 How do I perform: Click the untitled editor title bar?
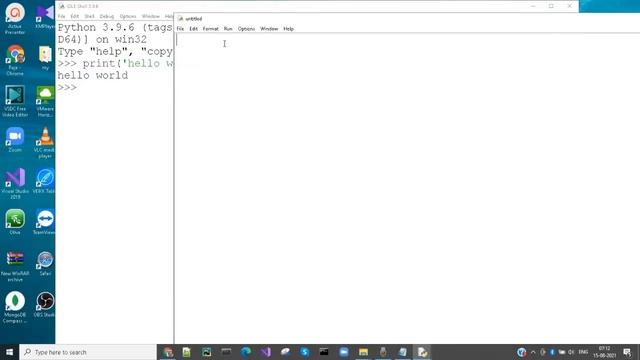click(x=408, y=19)
